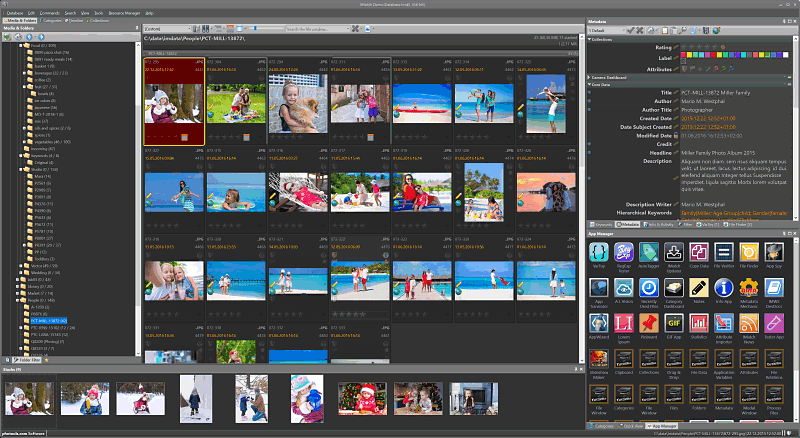The image size is (800, 438).
Task: Collapse the Core Data section
Action: tap(590, 85)
